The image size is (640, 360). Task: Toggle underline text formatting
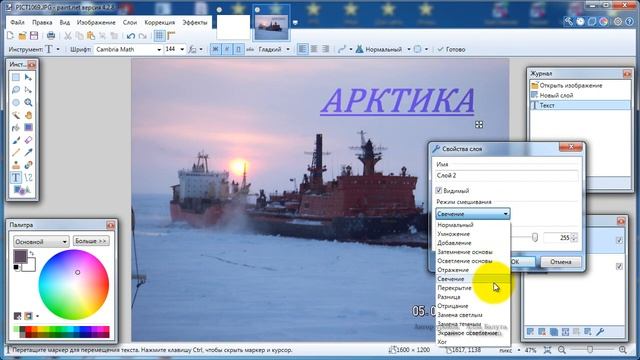238,49
